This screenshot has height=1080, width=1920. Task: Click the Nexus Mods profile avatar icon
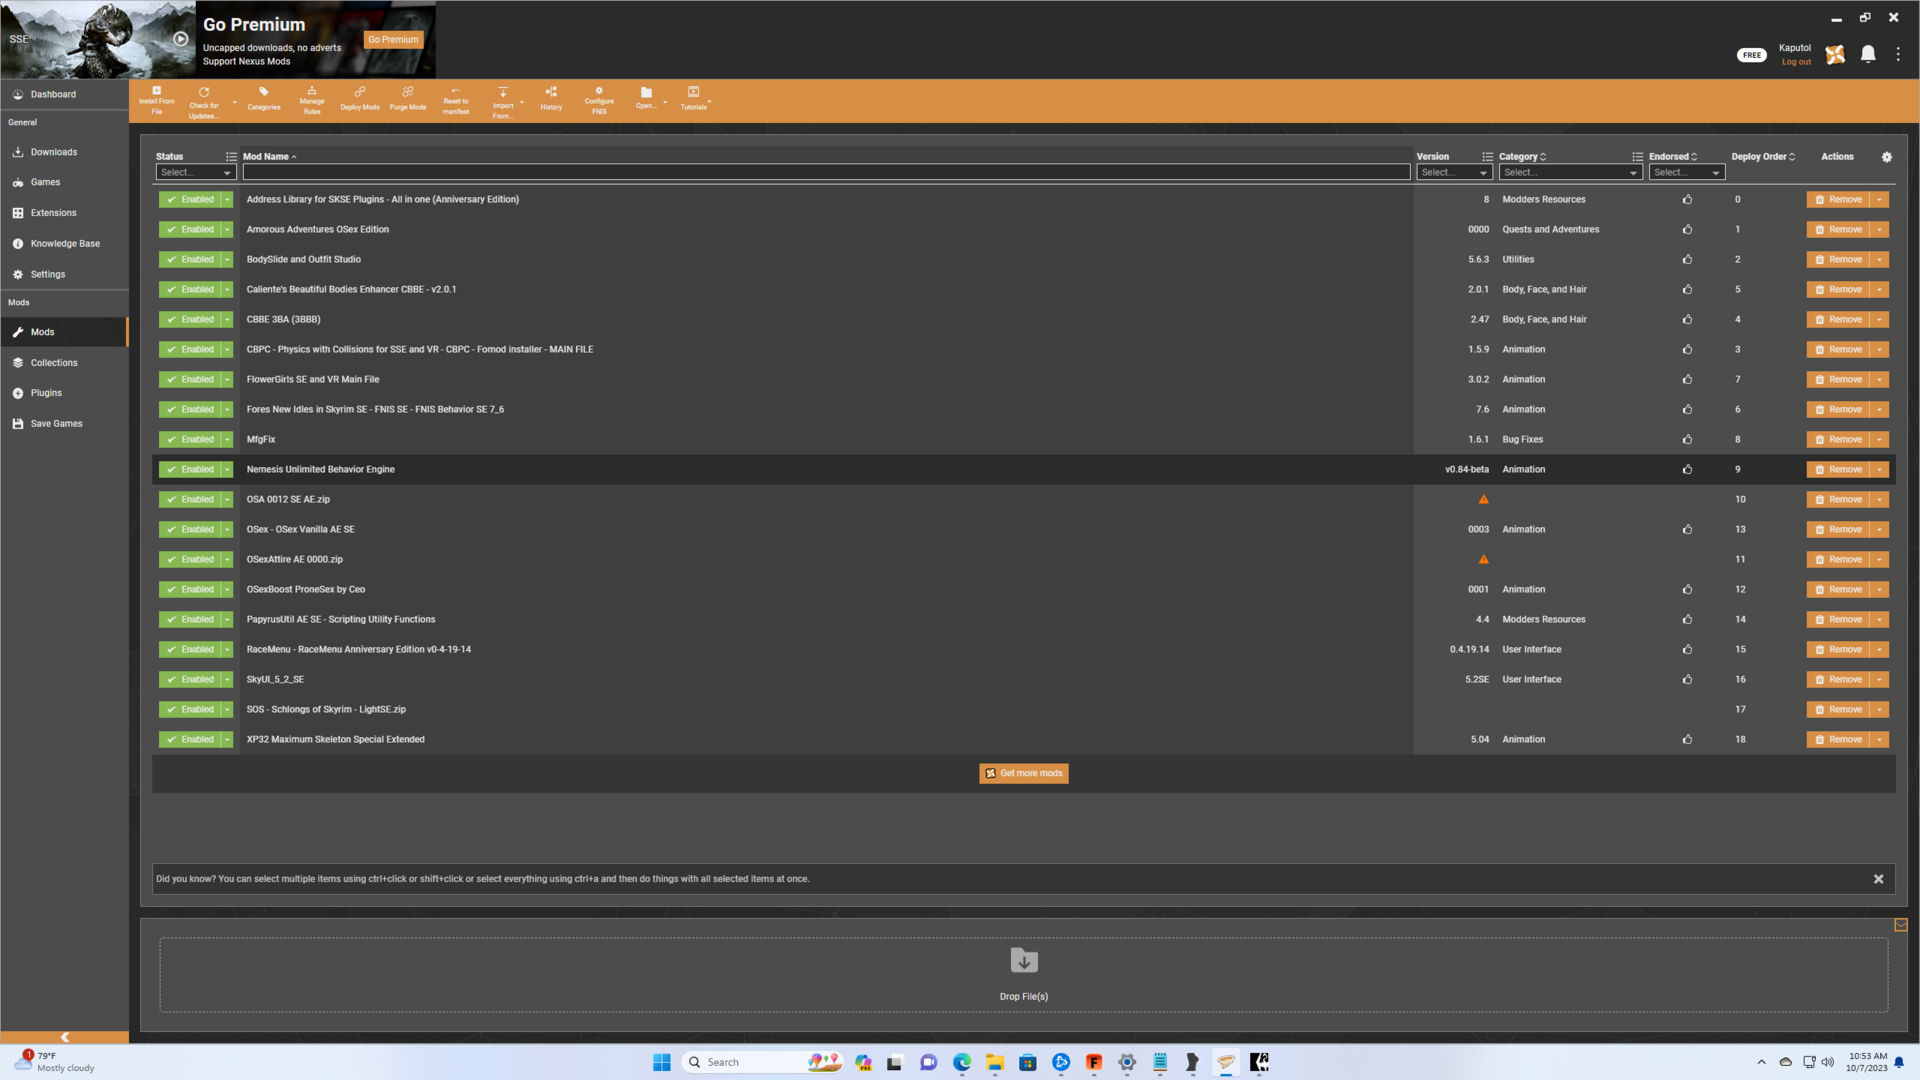point(1835,55)
